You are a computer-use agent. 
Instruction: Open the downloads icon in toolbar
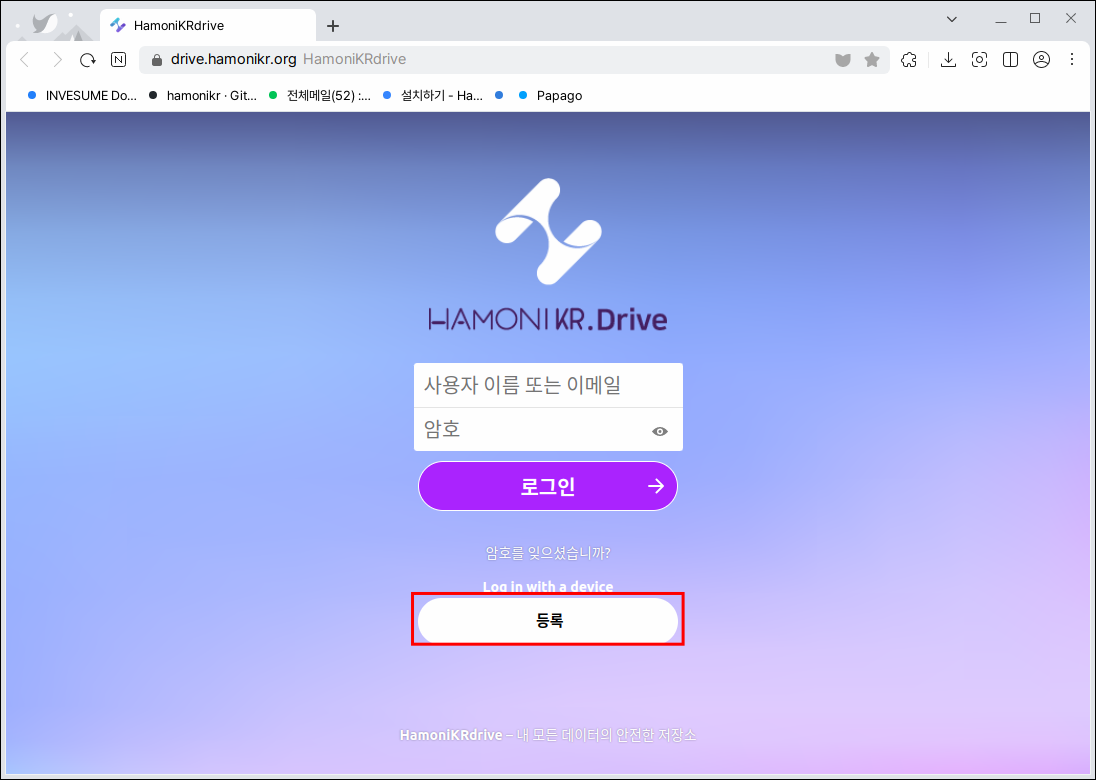[x=948, y=60]
